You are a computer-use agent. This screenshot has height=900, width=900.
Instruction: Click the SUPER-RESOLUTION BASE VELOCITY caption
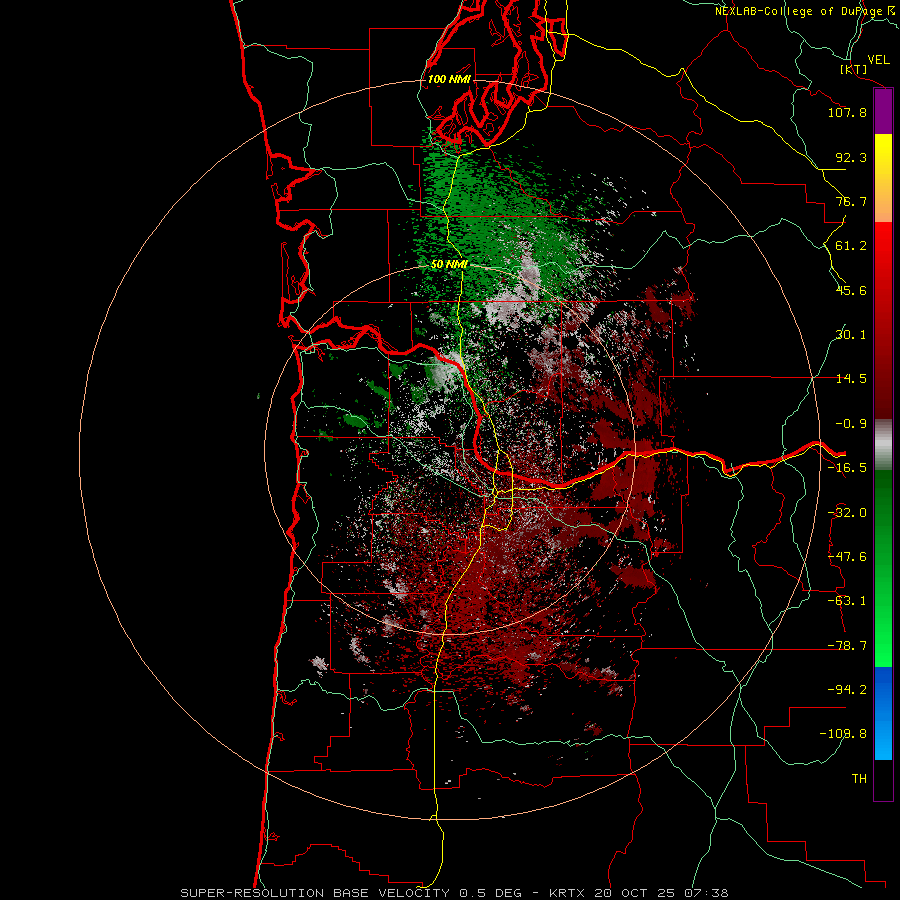point(315,893)
